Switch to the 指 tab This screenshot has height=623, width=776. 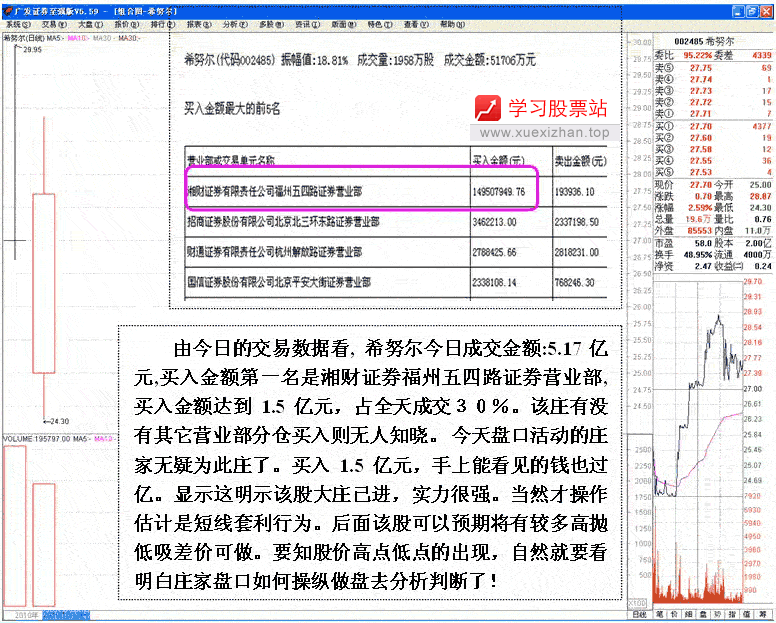(732, 614)
